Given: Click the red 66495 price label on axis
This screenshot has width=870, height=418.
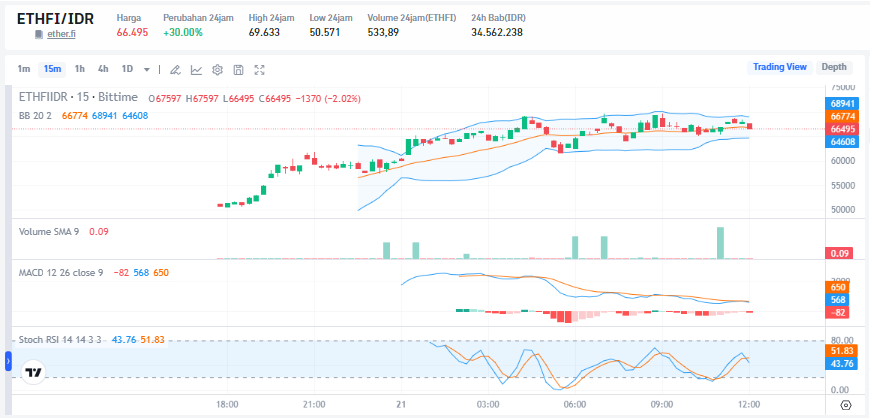Looking at the screenshot, I should point(842,129).
